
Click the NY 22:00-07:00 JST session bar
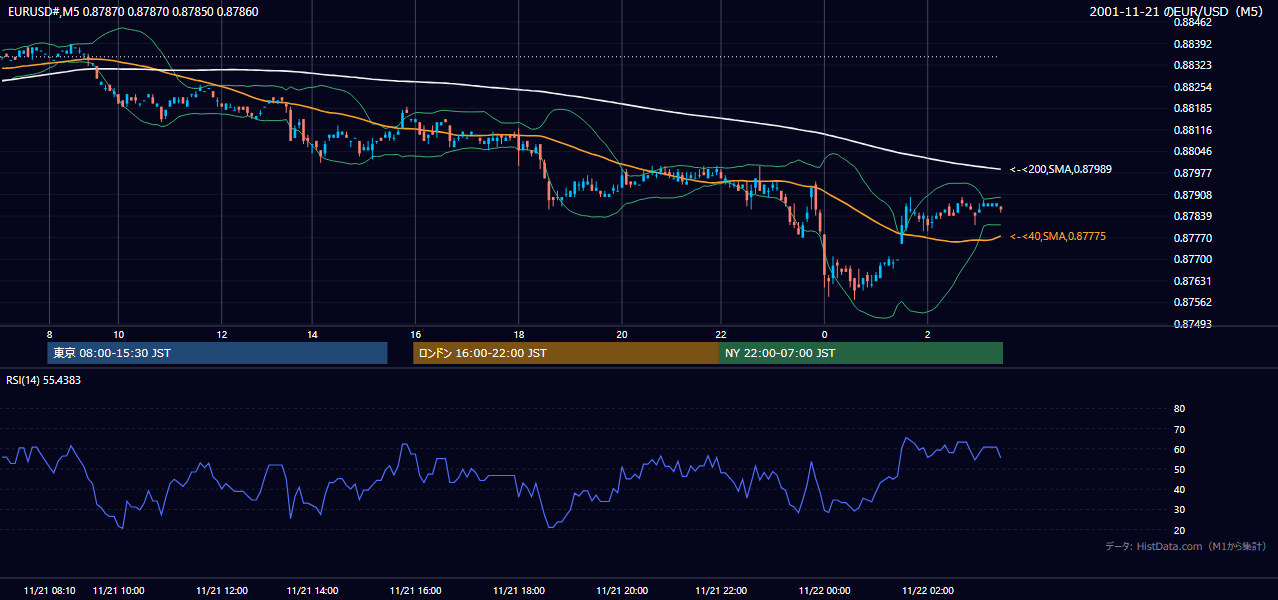point(861,353)
